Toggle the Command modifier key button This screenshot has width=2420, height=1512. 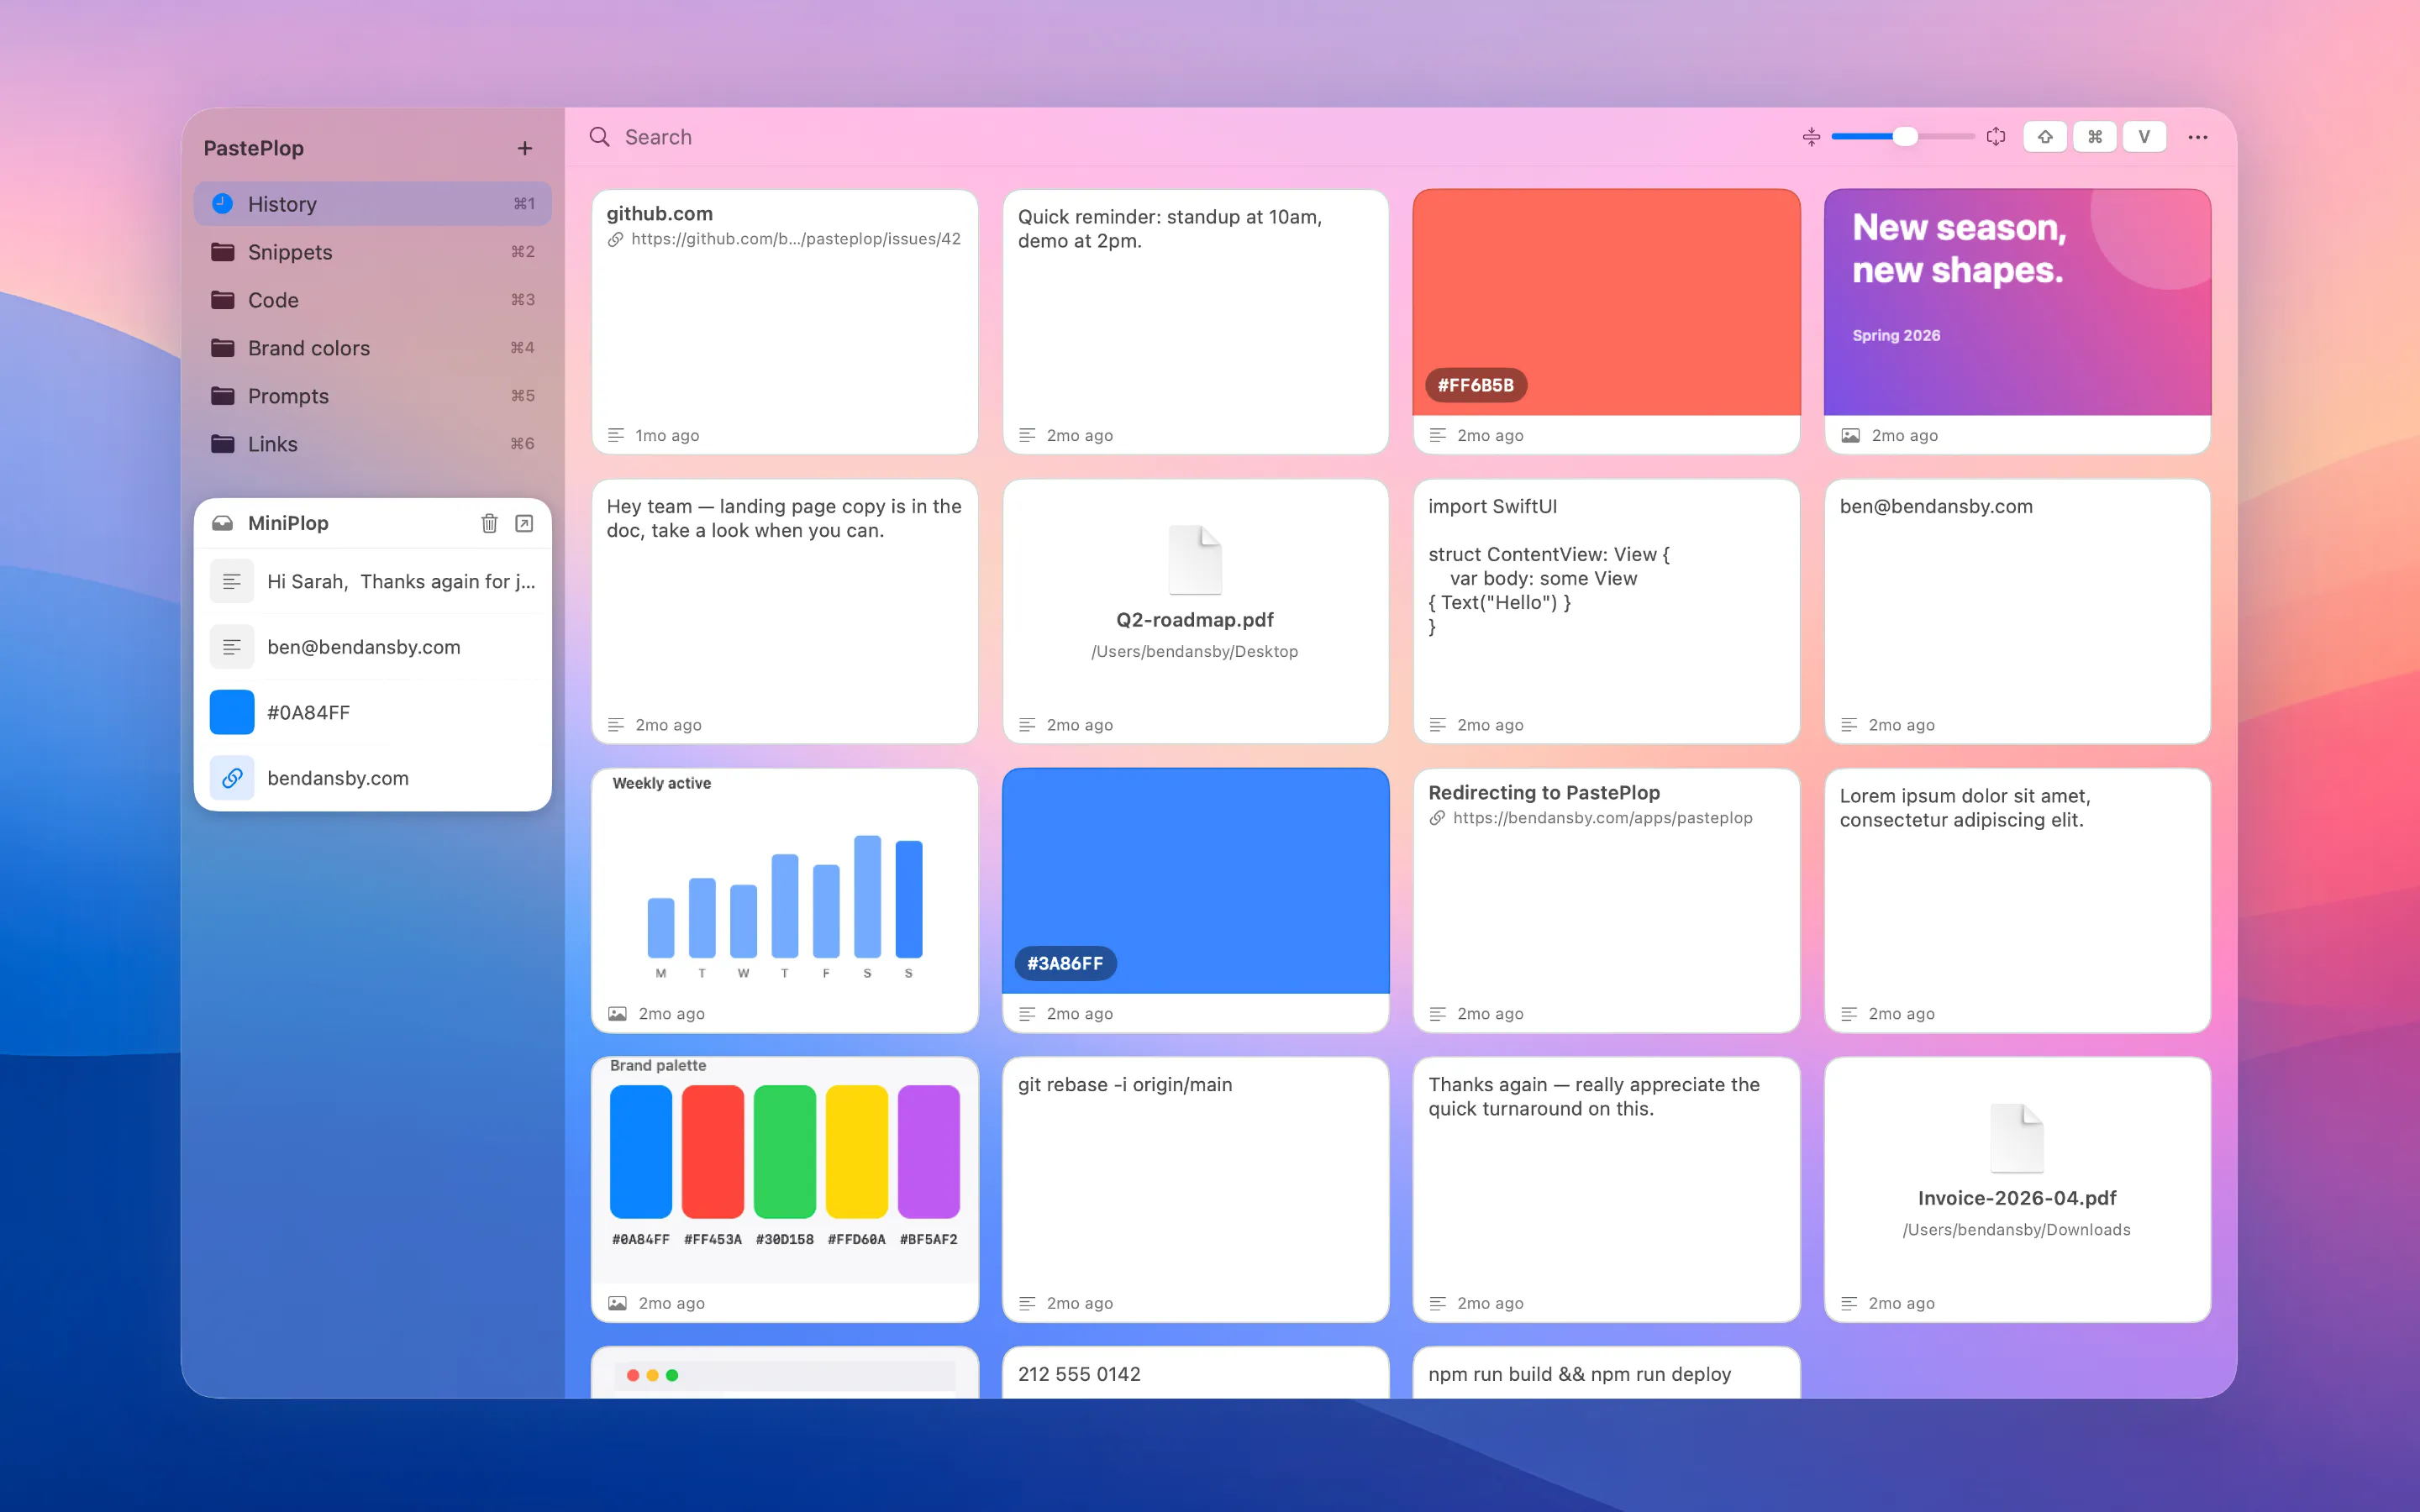2095,137
